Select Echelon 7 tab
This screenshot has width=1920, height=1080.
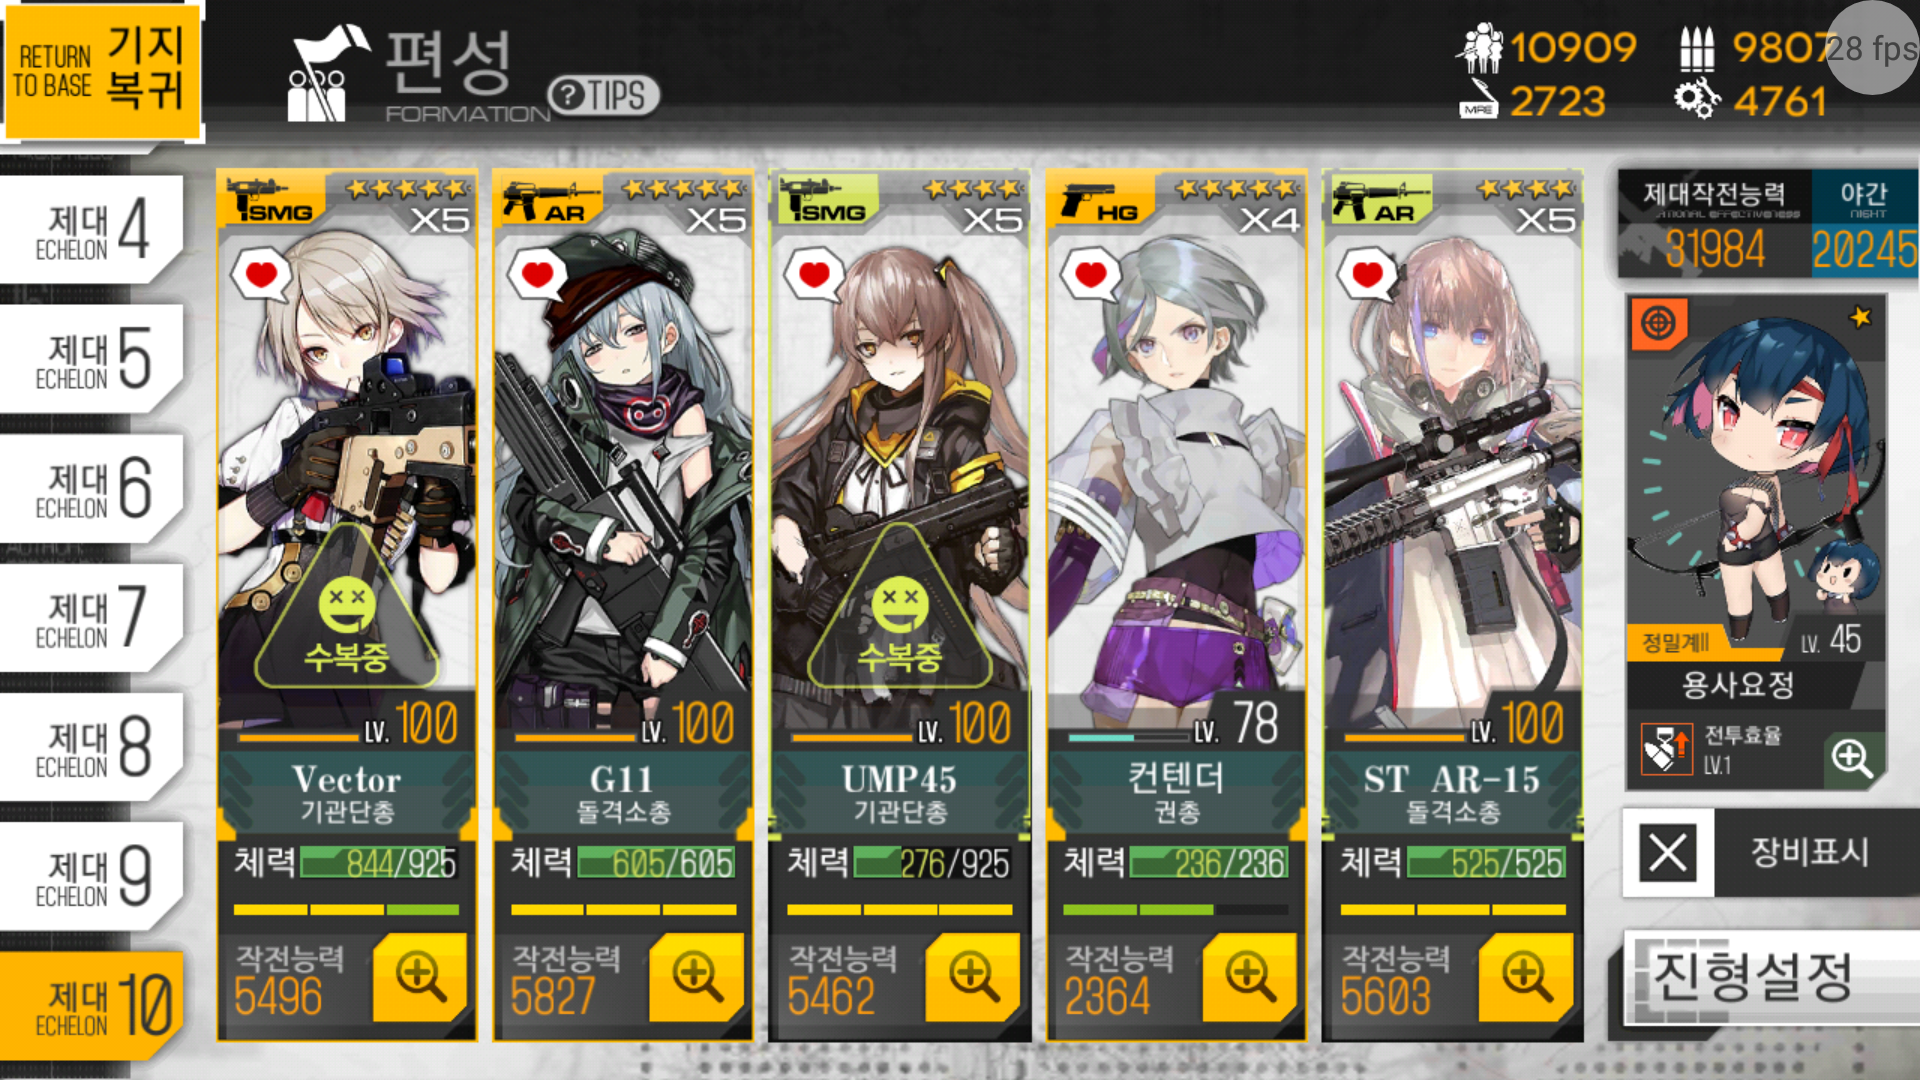click(x=91, y=617)
